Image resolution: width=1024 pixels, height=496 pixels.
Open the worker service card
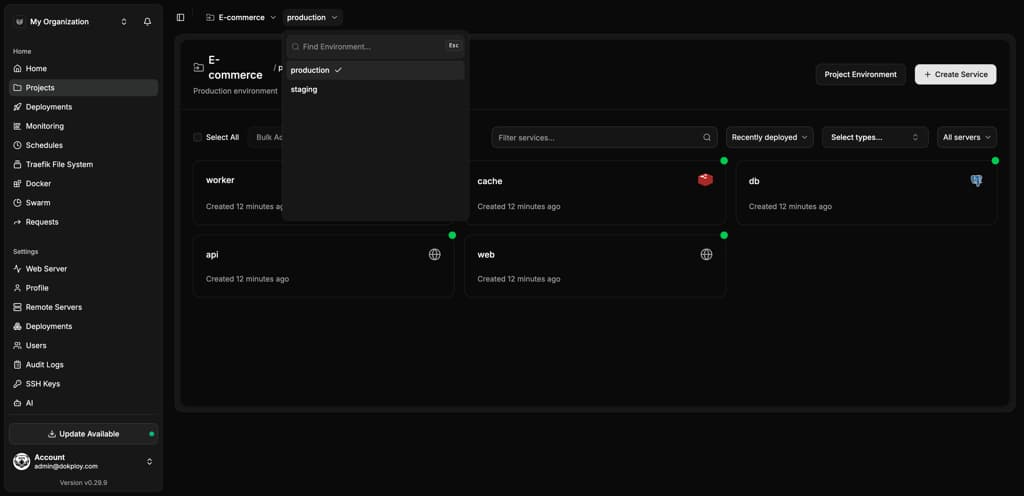(x=238, y=193)
